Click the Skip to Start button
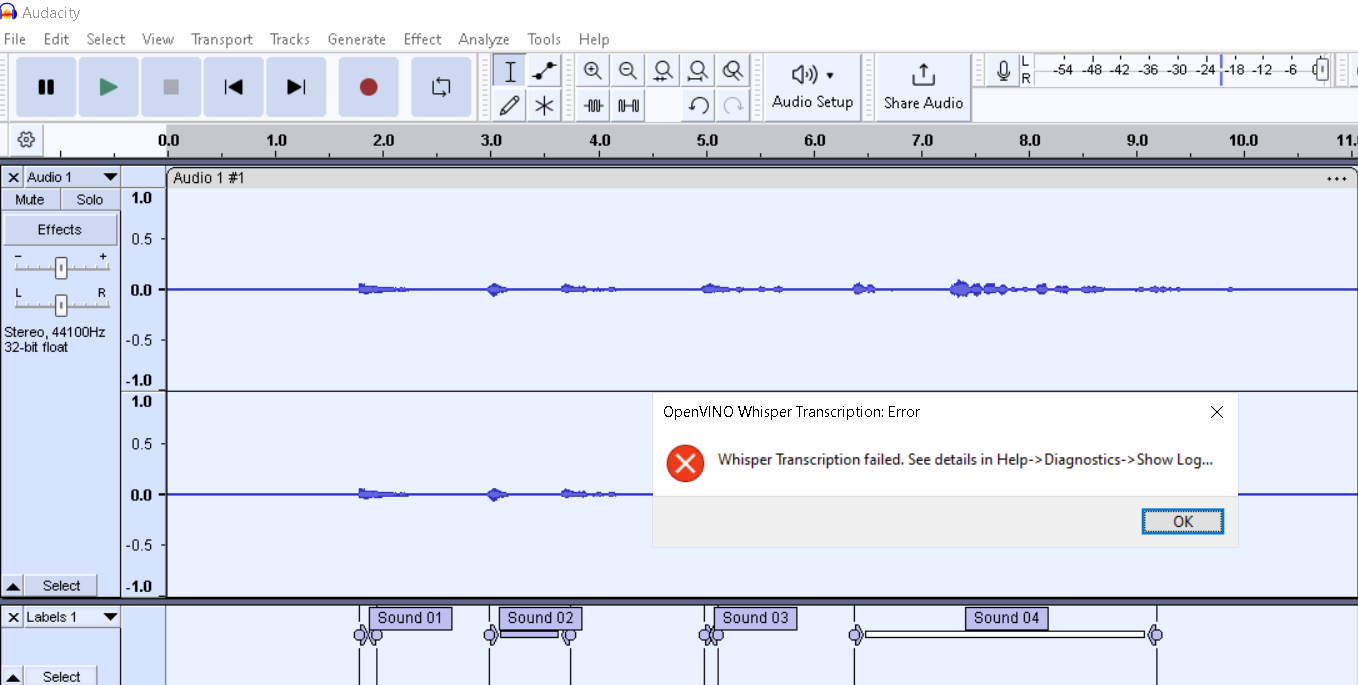Image resolution: width=1358 pixels, height=685 pixels. [233, 87]
